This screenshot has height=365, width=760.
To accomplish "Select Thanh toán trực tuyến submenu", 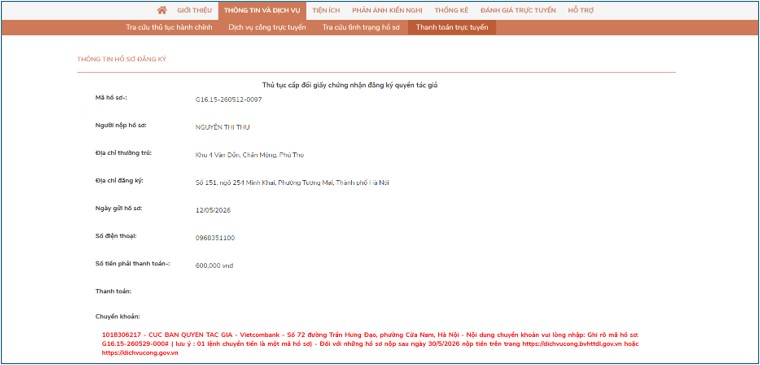I will coord(452,27).
